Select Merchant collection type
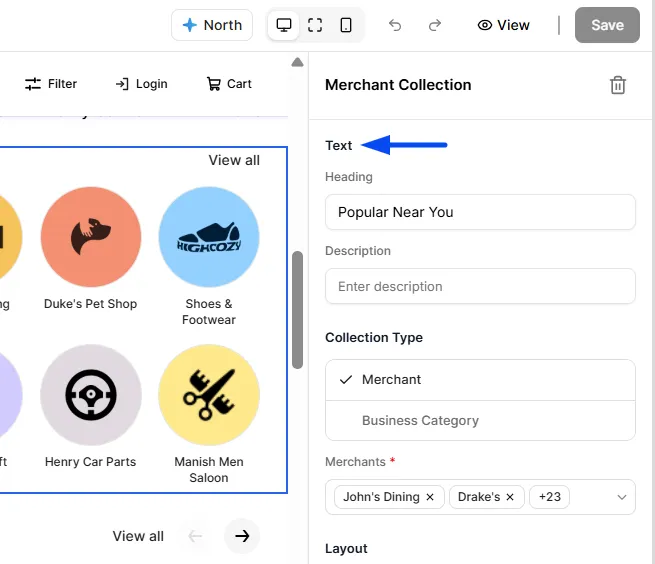Viewport: 655px width, 564px height. [480, 380]
